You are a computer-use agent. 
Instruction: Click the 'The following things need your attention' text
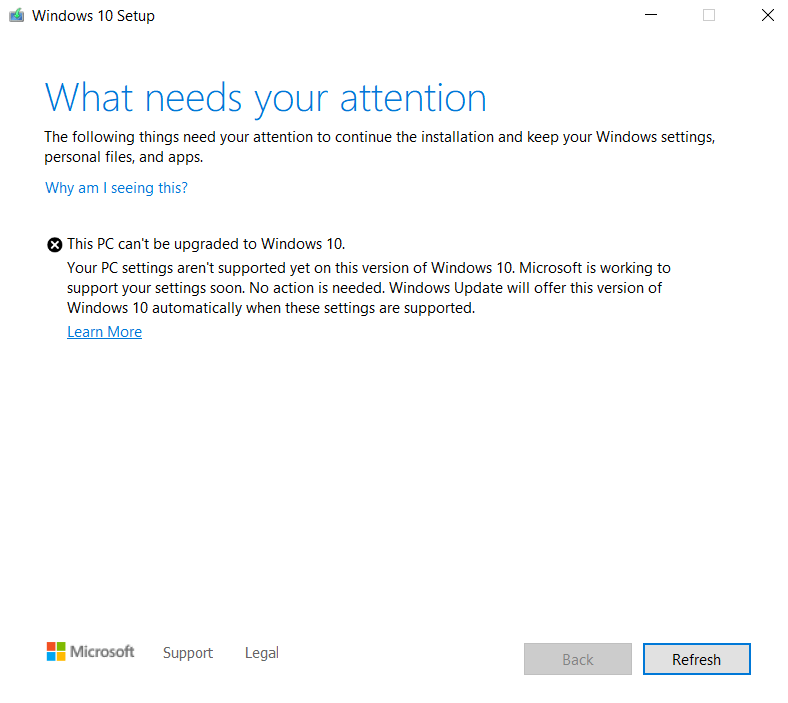379,147
